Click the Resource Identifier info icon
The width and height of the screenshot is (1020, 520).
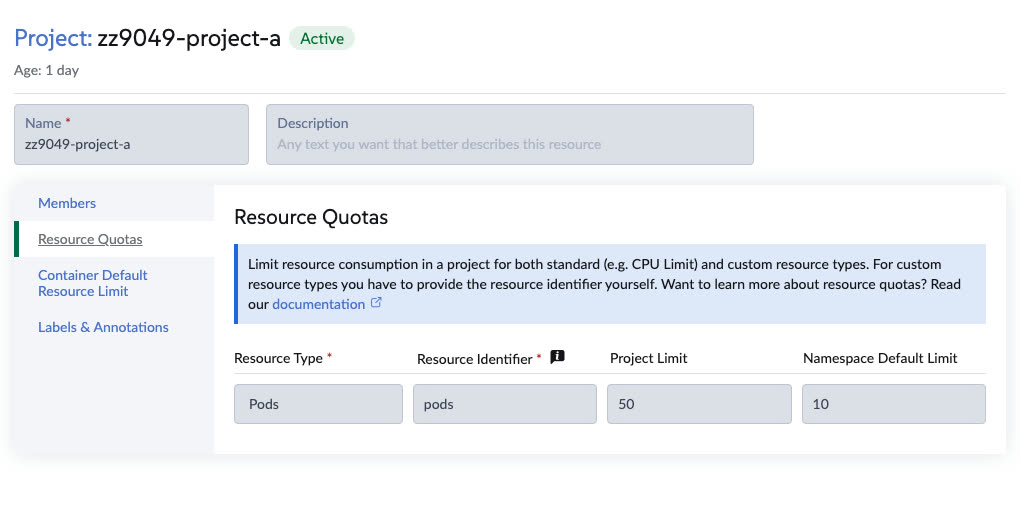pyautogui.click(x=557, y=357)
